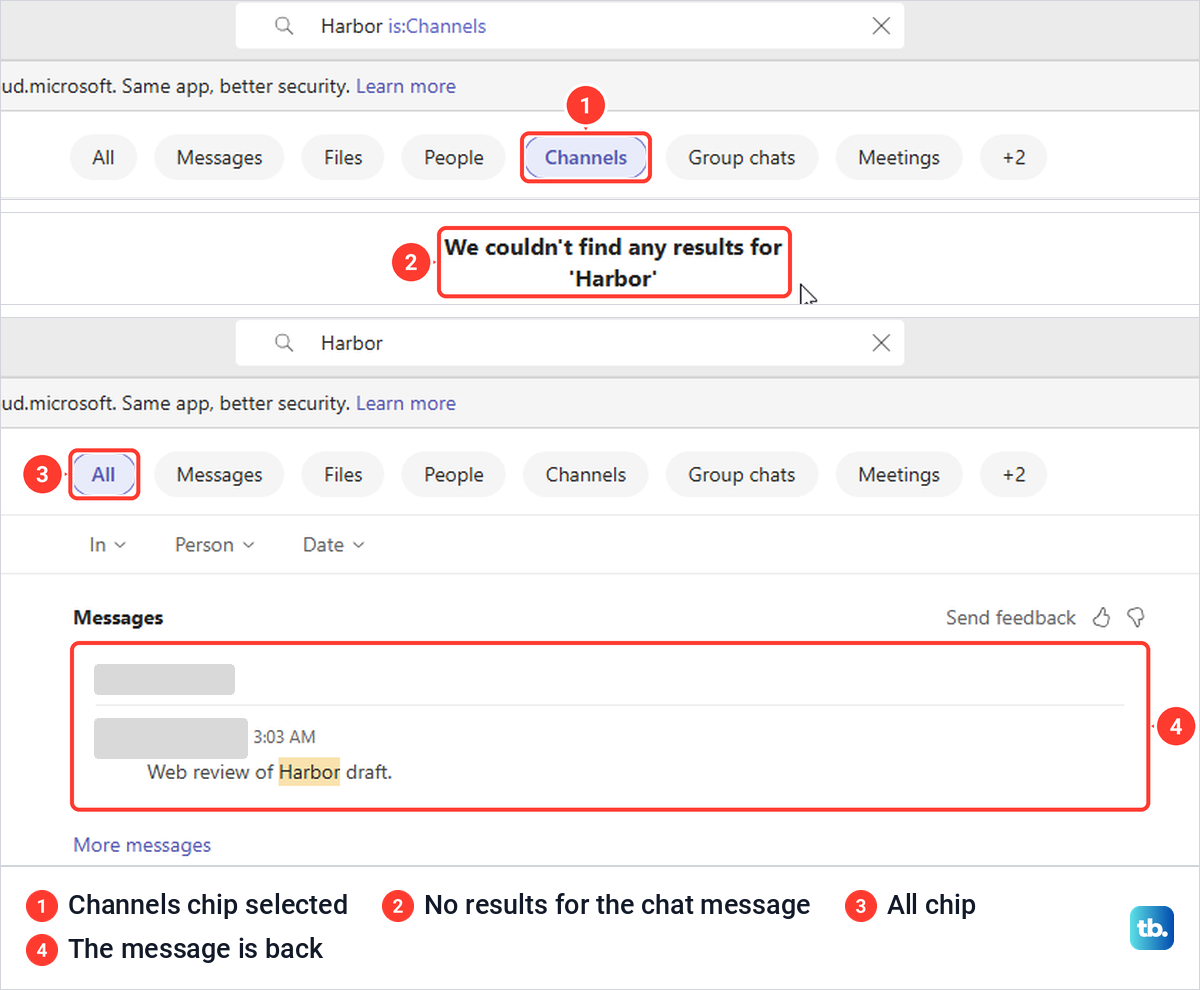Screen dimensions: 1200x990
Task: Click the search magnifier icon beside 'Harbor is:Channels'
Action: tap(284, 26)
